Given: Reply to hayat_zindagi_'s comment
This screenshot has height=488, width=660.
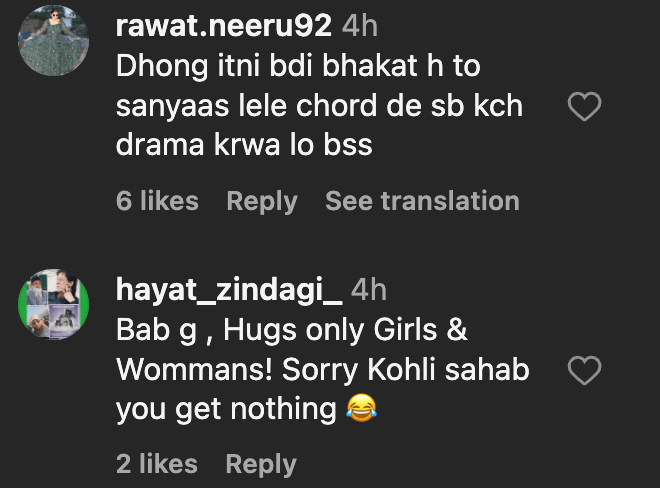Looking at the screenshot, I should (x=261, y=464).
